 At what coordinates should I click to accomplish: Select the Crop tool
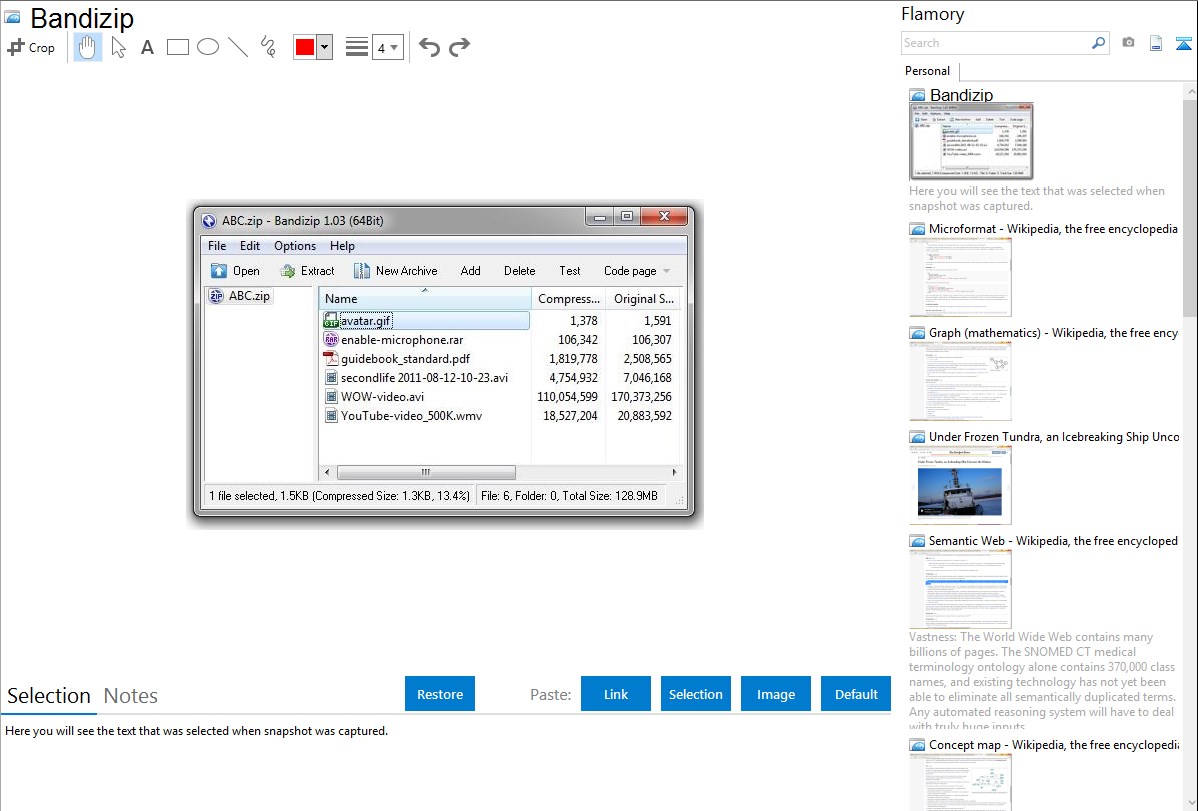(x=31, y=47)
